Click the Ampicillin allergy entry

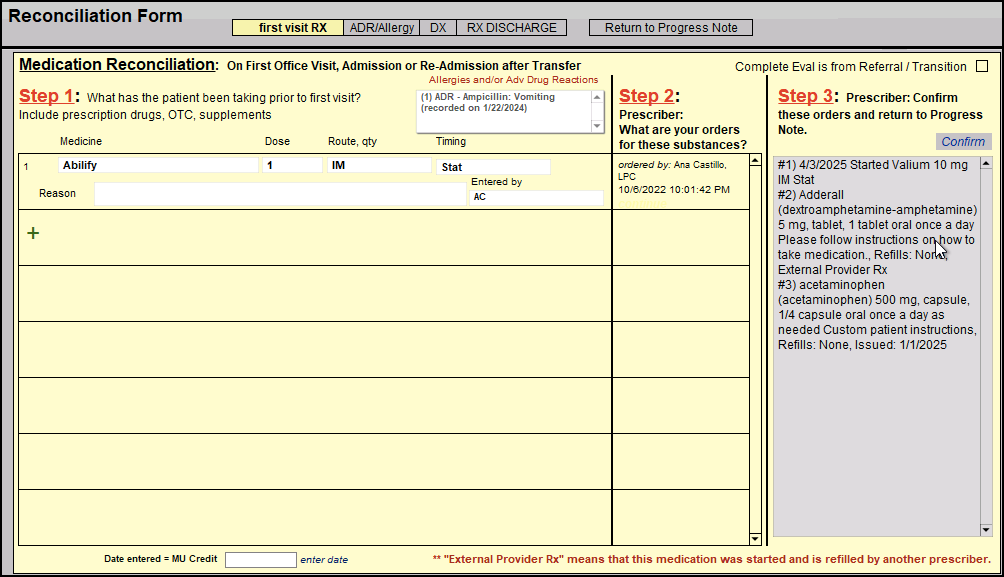tap(500, 103)
